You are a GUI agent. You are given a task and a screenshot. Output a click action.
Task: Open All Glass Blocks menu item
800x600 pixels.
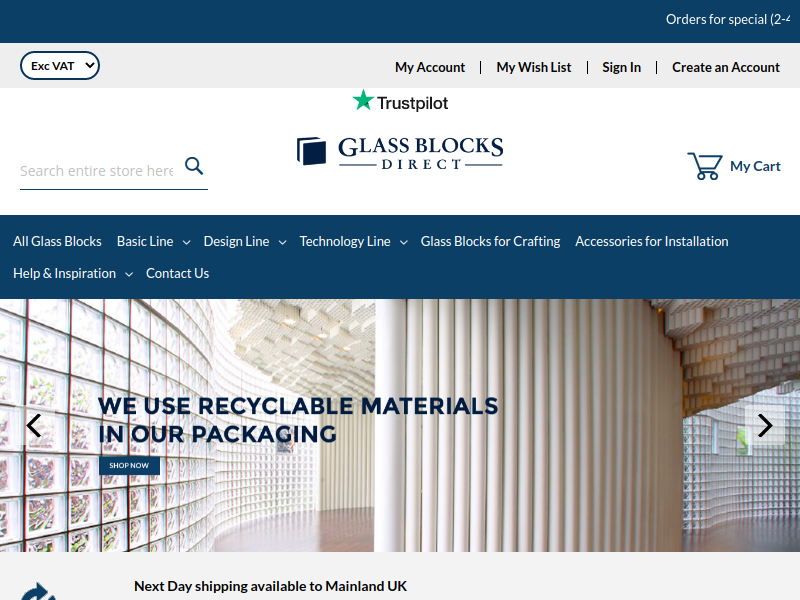coord(57,241)
